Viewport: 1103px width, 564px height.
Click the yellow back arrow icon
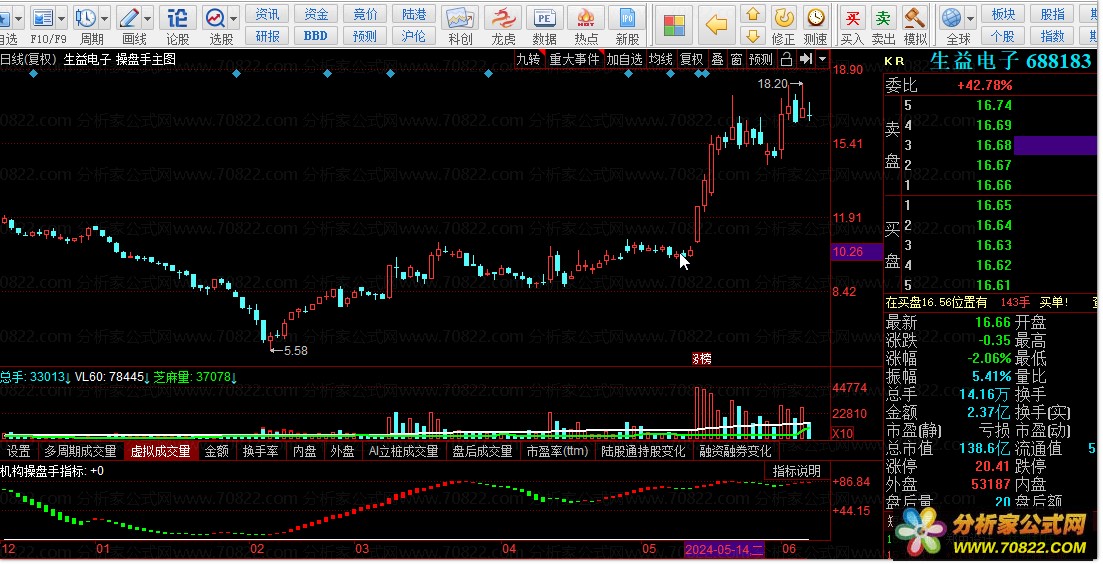(716, 25)
